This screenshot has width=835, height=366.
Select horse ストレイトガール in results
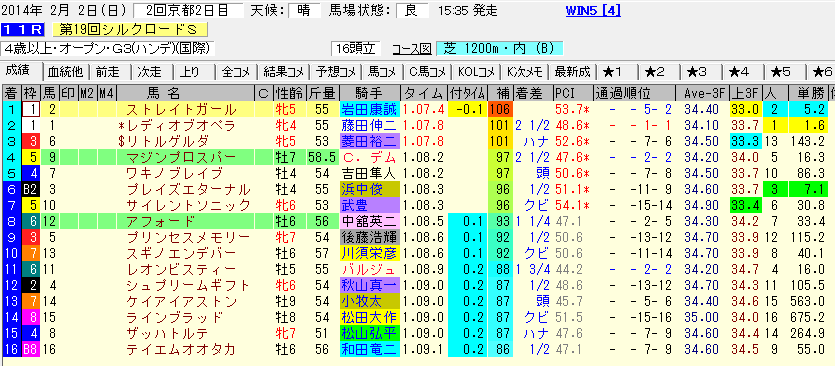pyautogui.click(x=181, y=110)
